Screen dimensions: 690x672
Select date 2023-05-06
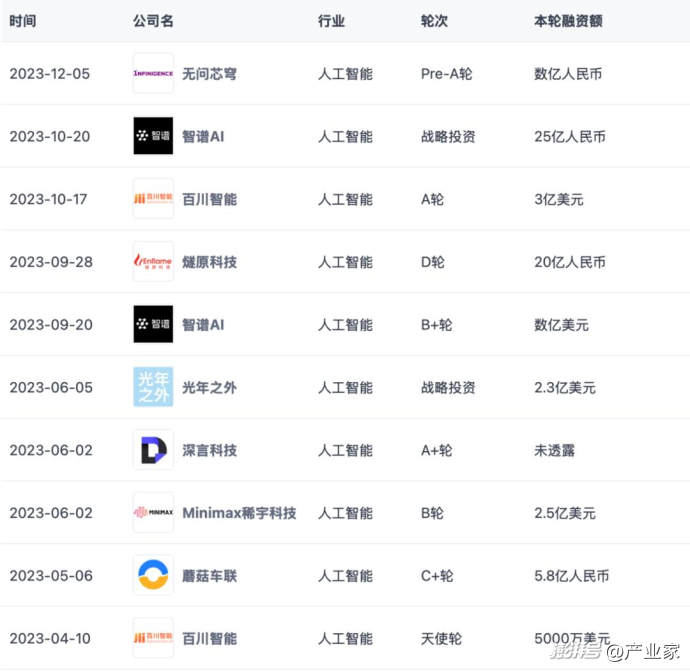click(x=51, y=576)
